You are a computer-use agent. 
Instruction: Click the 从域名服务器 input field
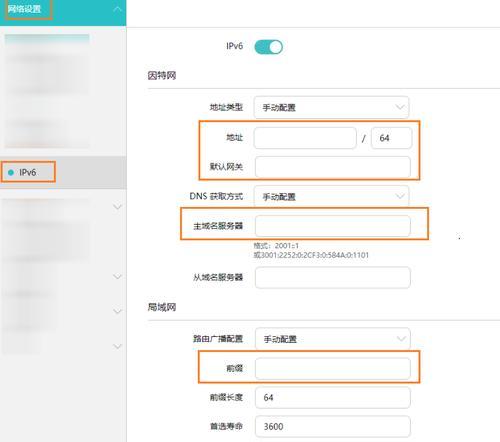(333, 277)
